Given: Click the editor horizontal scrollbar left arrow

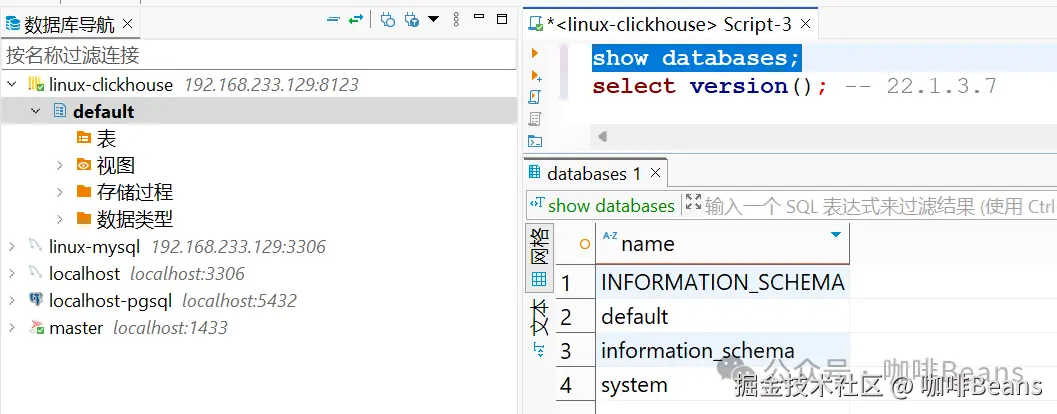Looking at the screenshot, I should pos(603,137).
